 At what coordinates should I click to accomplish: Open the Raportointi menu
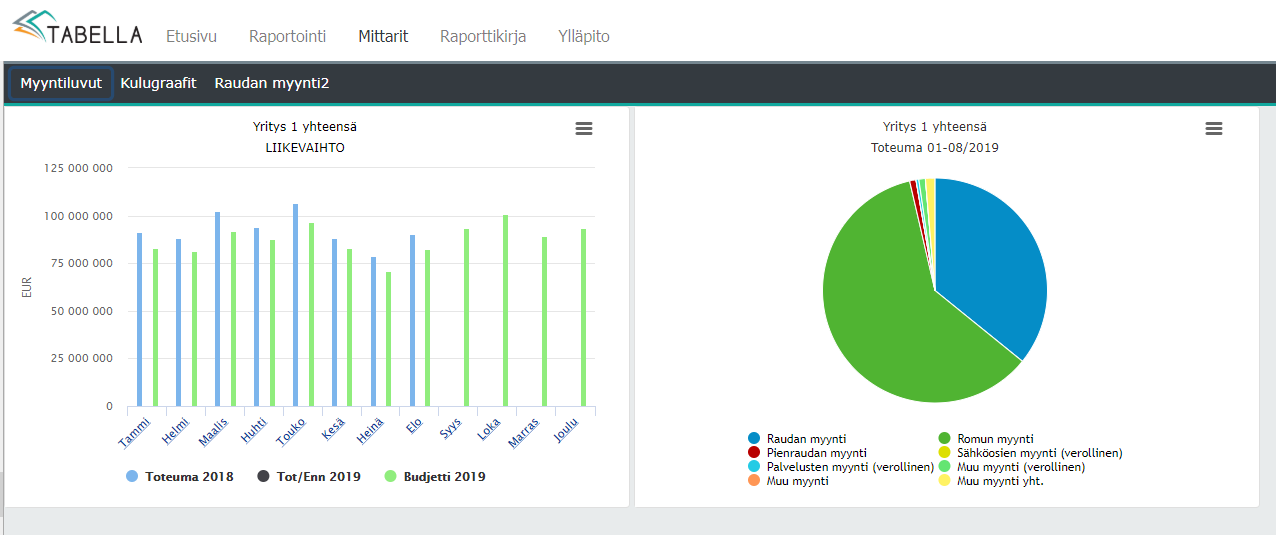tap(287, 36)
